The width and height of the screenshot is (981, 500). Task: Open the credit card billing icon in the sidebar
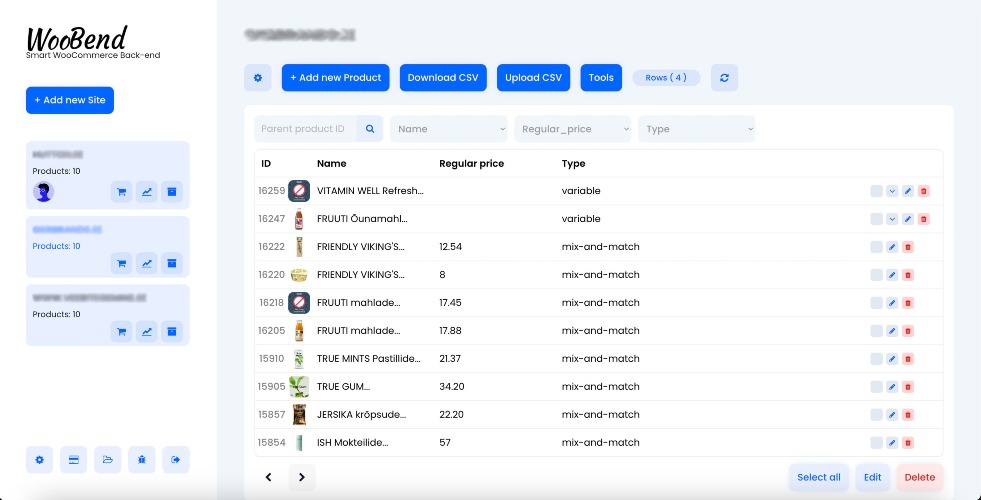[x=73, y=460]
